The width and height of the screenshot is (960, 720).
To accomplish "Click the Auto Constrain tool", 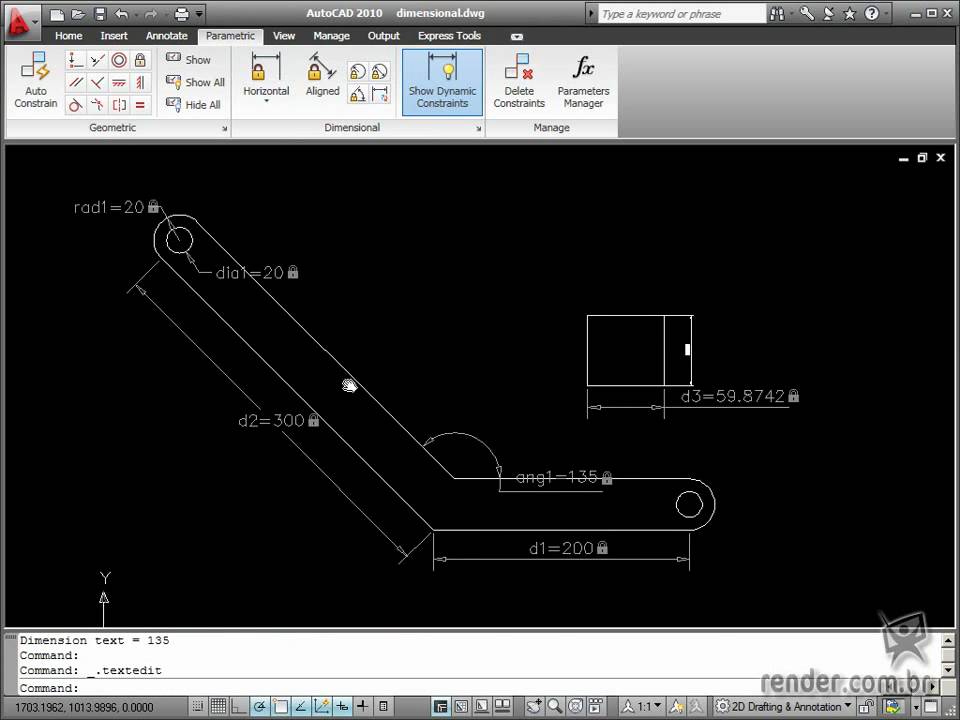I will [x=35, y=81].
